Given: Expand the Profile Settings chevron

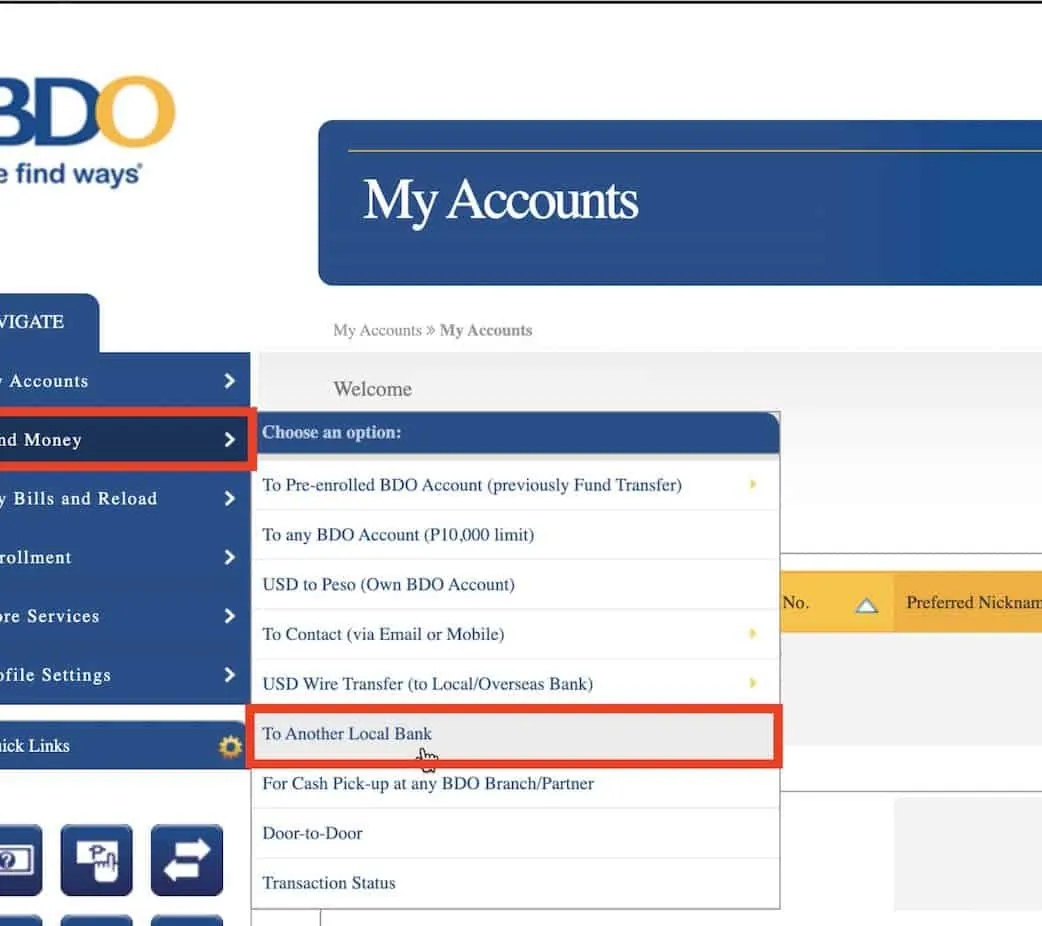Looking at the screenshot, I should 230,675.
